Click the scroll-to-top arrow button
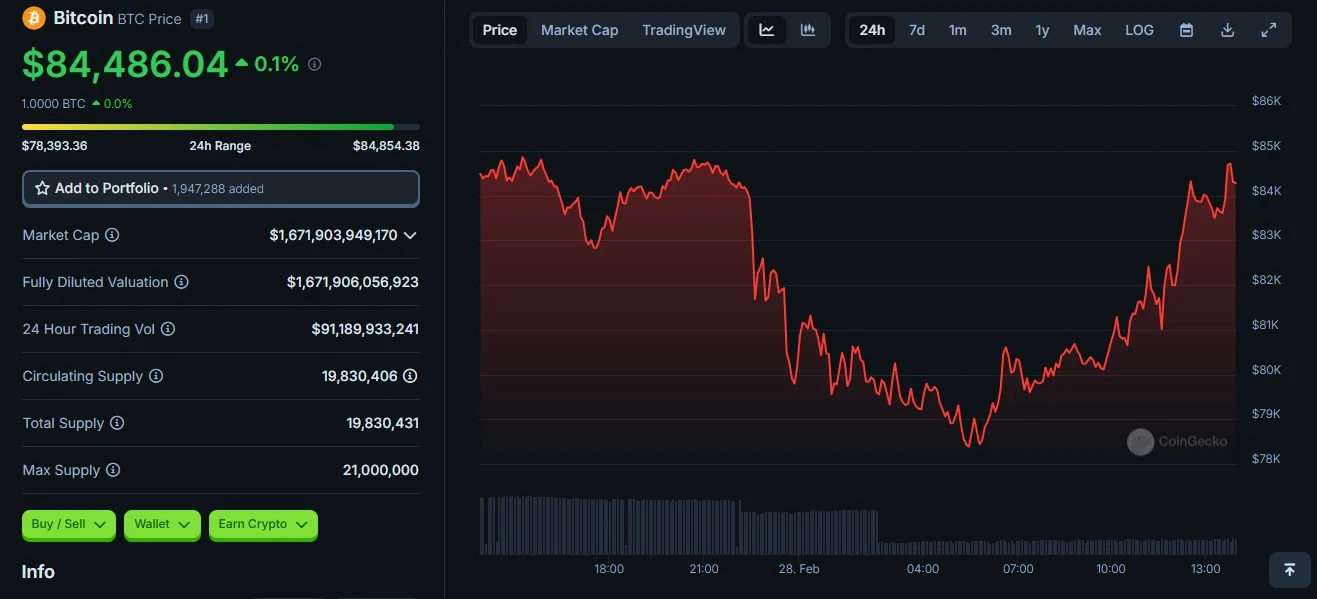Viewport: 1317px width, 599px height. (1289, 569)
